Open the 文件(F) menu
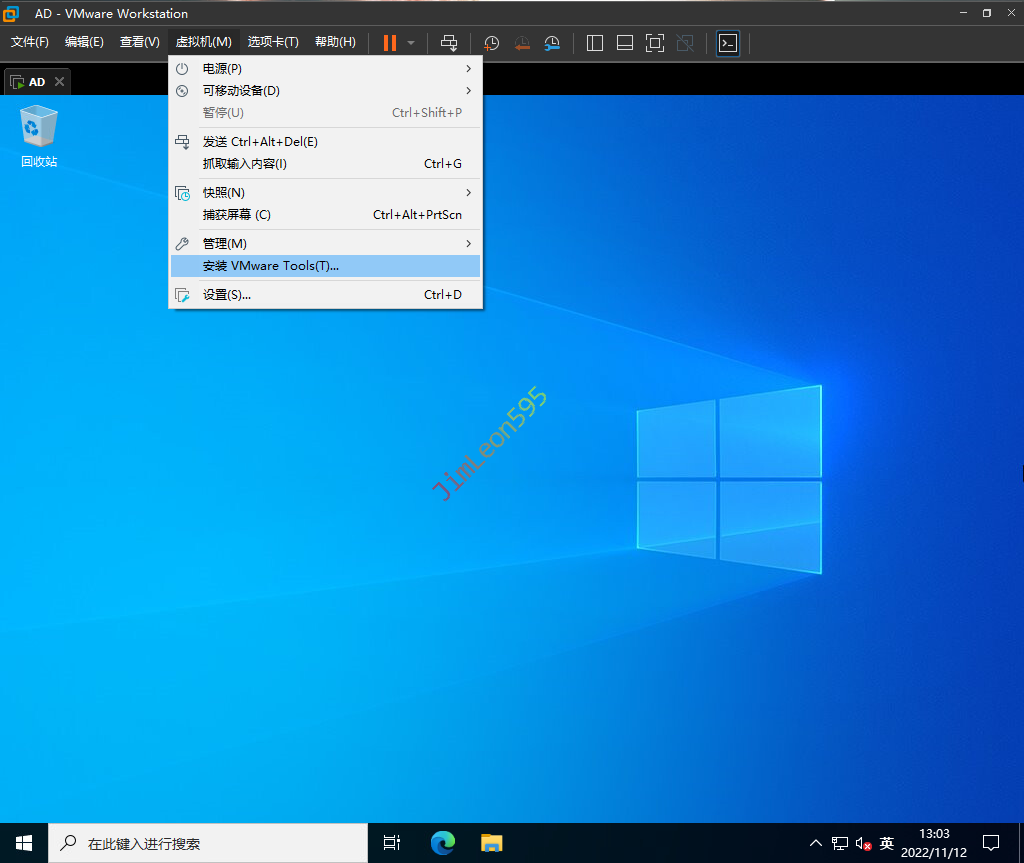Viewport: 1024px width, 863px height. pos(30,42)
